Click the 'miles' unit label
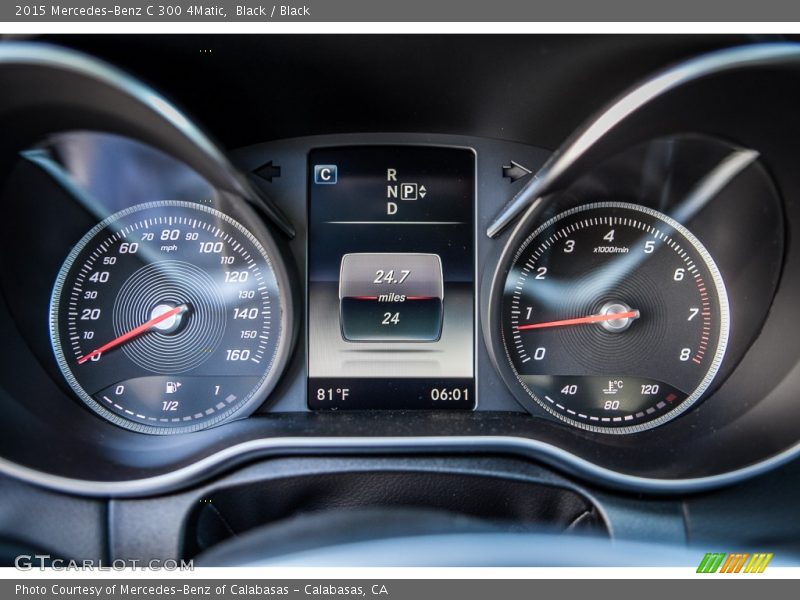The width and height of the screenshot is (800, 600). pos(392,297)
